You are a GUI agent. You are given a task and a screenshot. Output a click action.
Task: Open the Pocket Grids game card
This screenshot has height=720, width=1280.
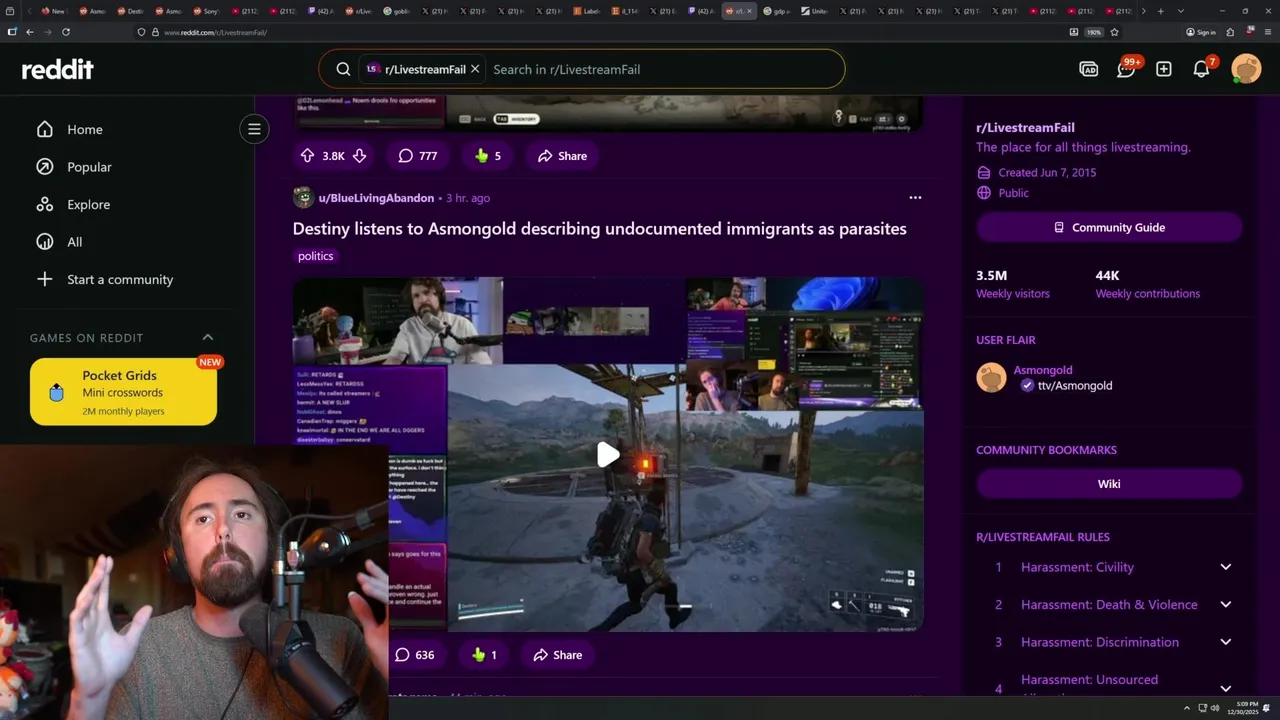pyautogui.click(x=123, y=392)
